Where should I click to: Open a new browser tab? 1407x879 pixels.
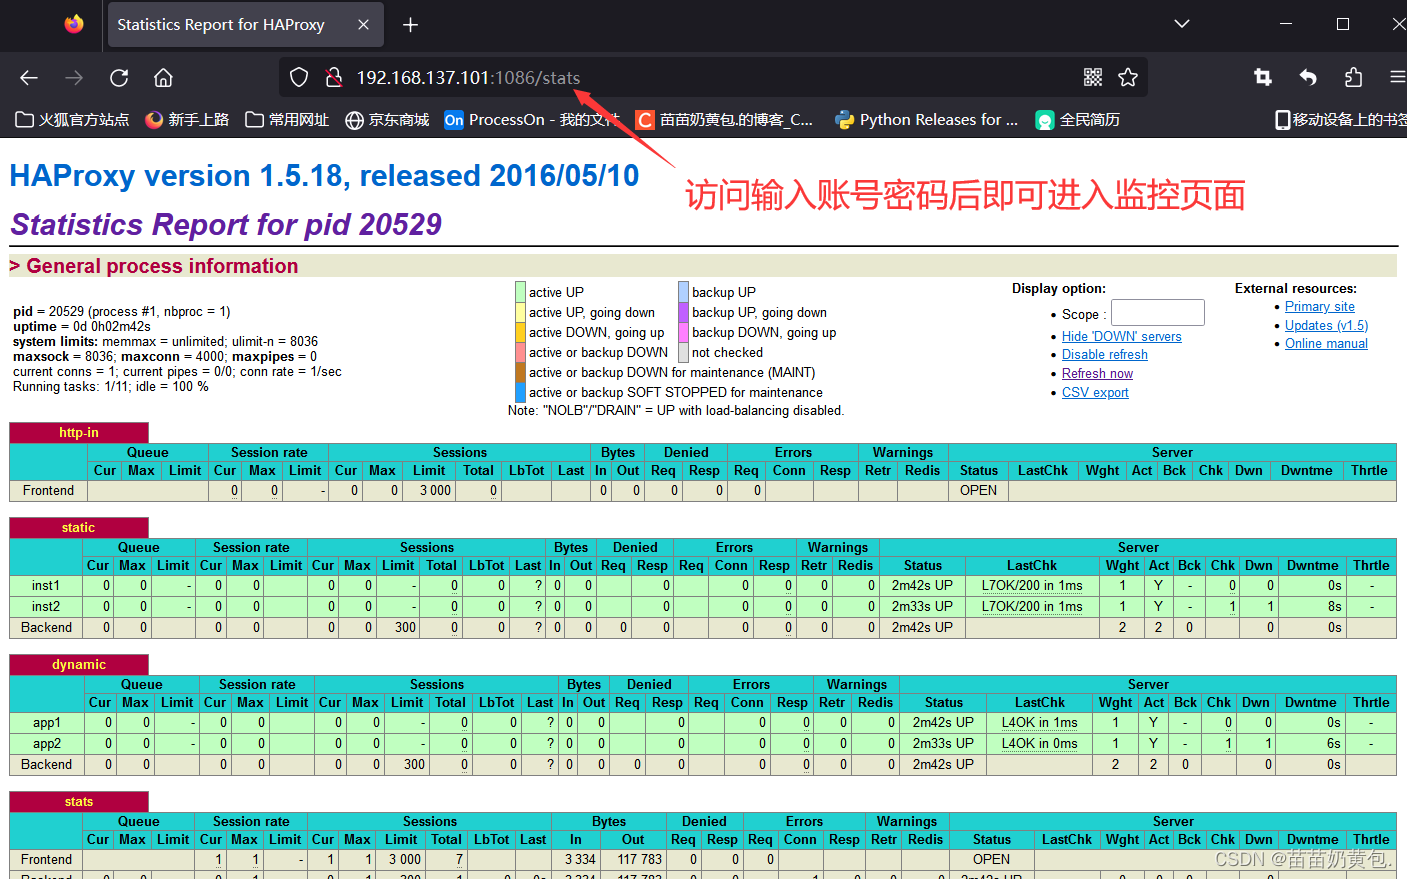point(410,25)
